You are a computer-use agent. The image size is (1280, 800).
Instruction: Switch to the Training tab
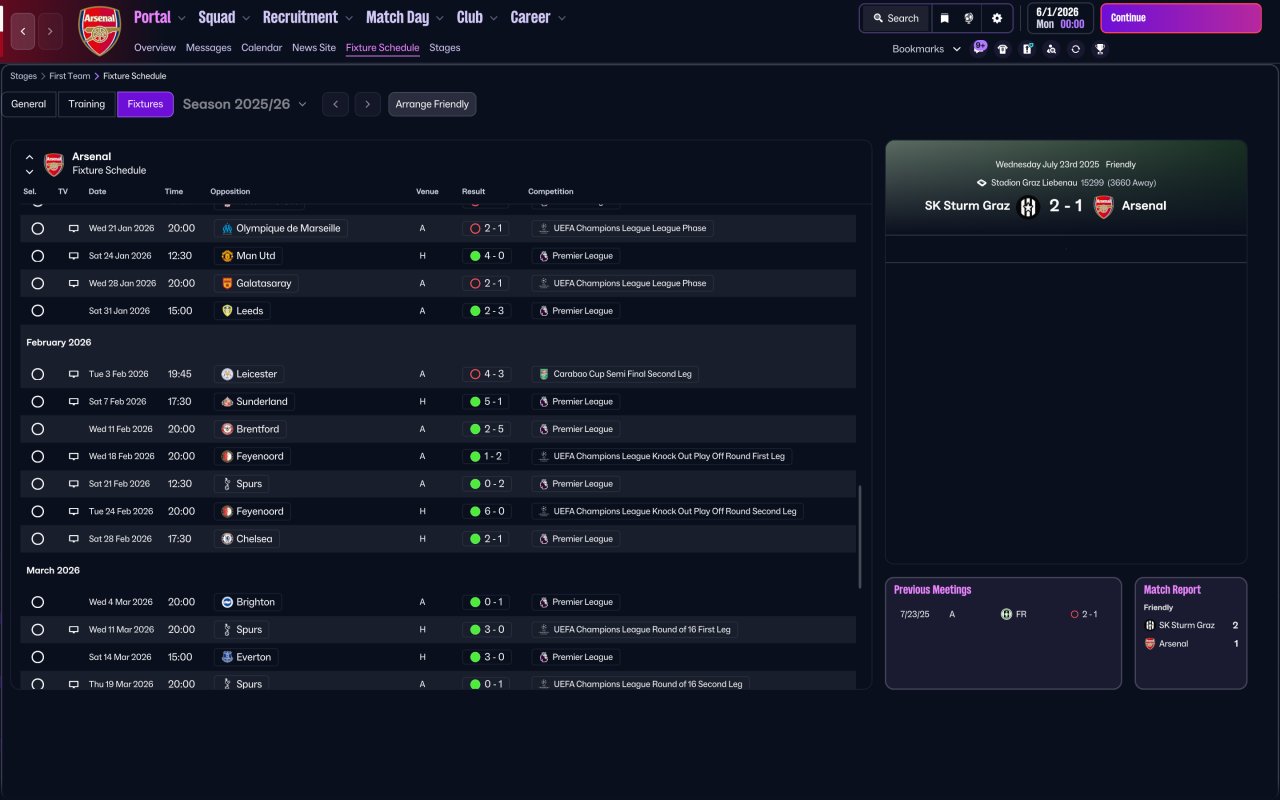[x=87, y=104]
